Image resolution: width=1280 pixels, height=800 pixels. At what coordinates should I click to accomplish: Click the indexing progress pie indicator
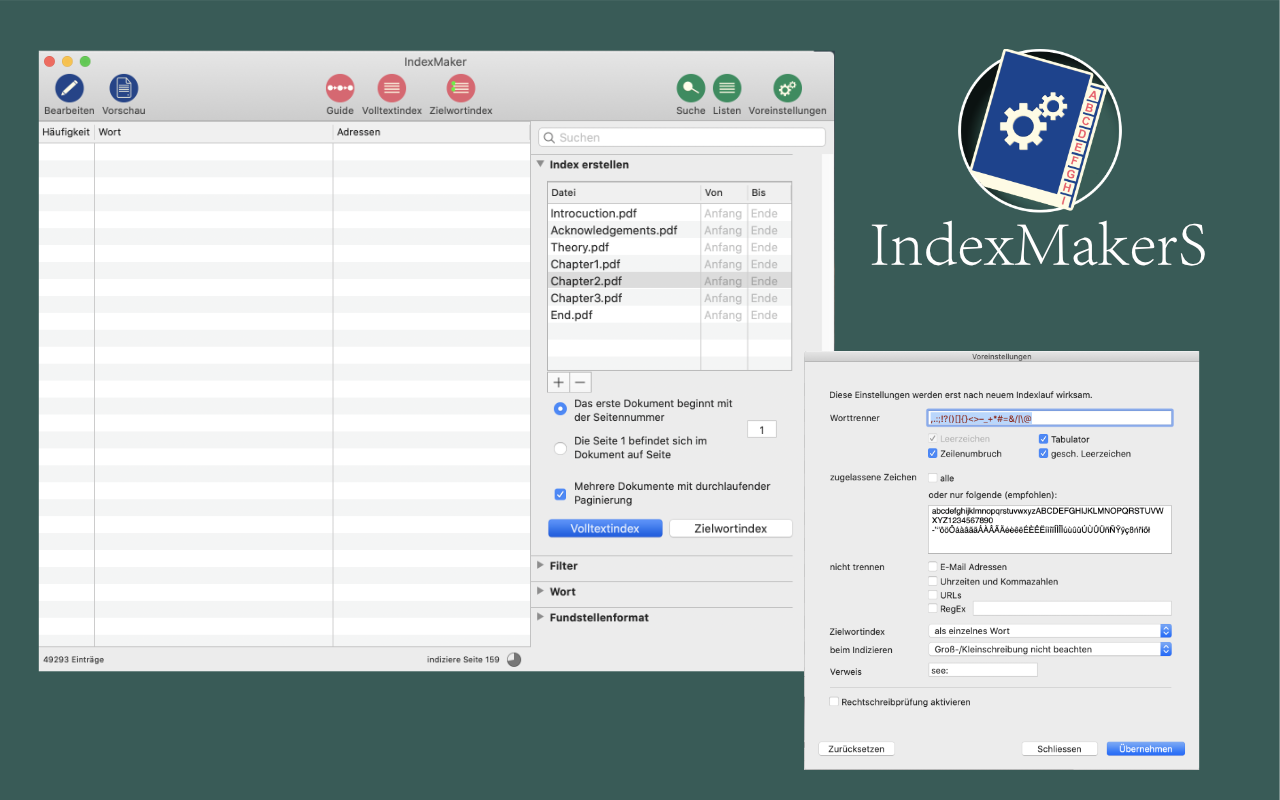click(514, 660)
